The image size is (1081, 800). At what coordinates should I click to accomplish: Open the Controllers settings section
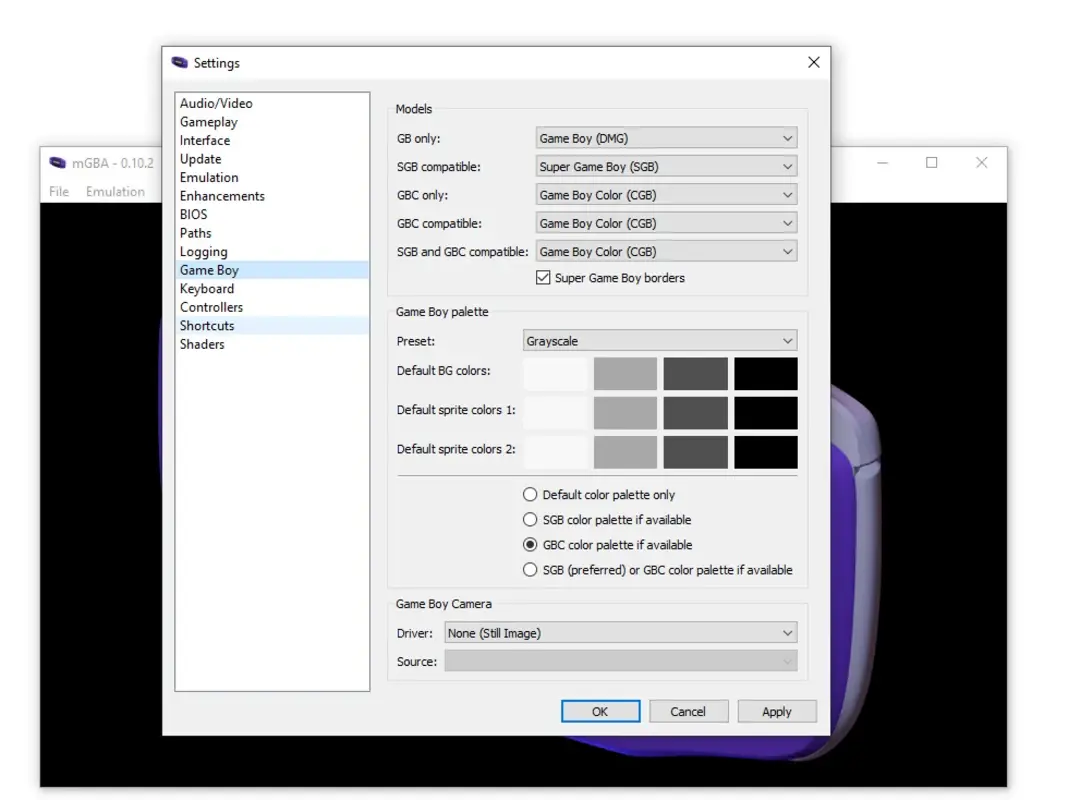tap(211, 307)
